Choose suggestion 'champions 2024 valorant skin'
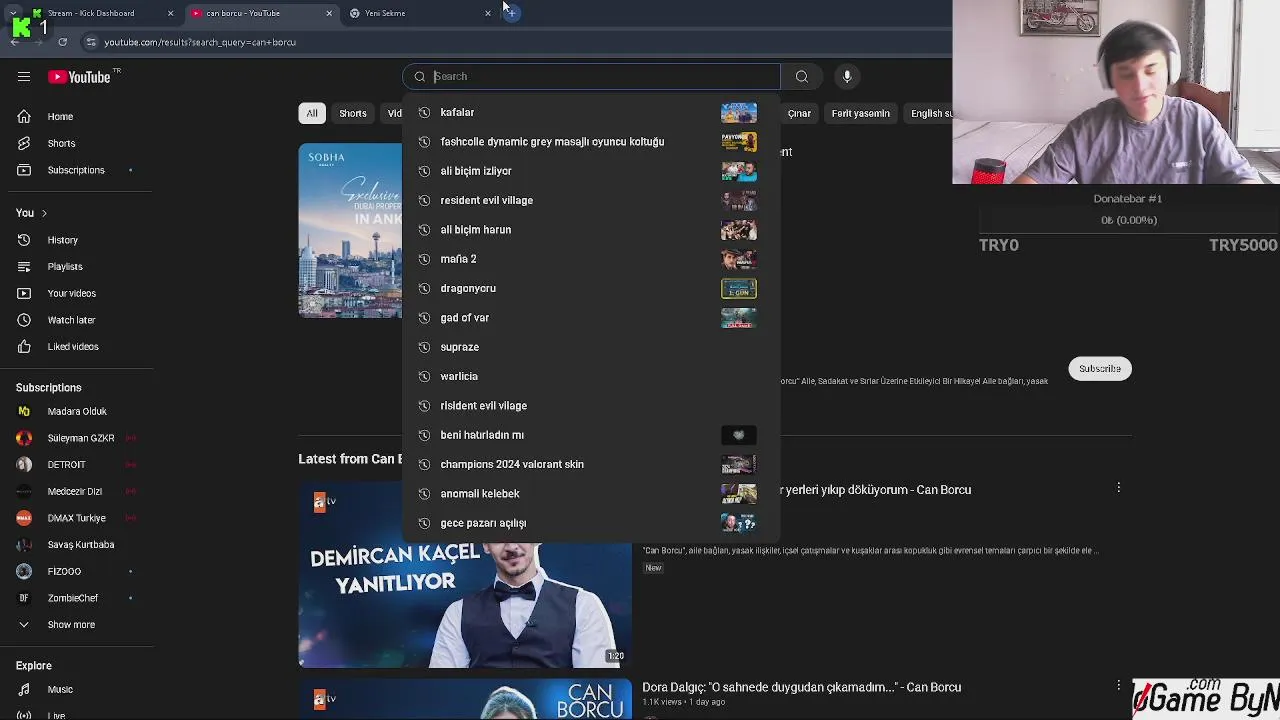Image resolution: width=1280 pixels, height=720 pixels. [x=590, y=464]
